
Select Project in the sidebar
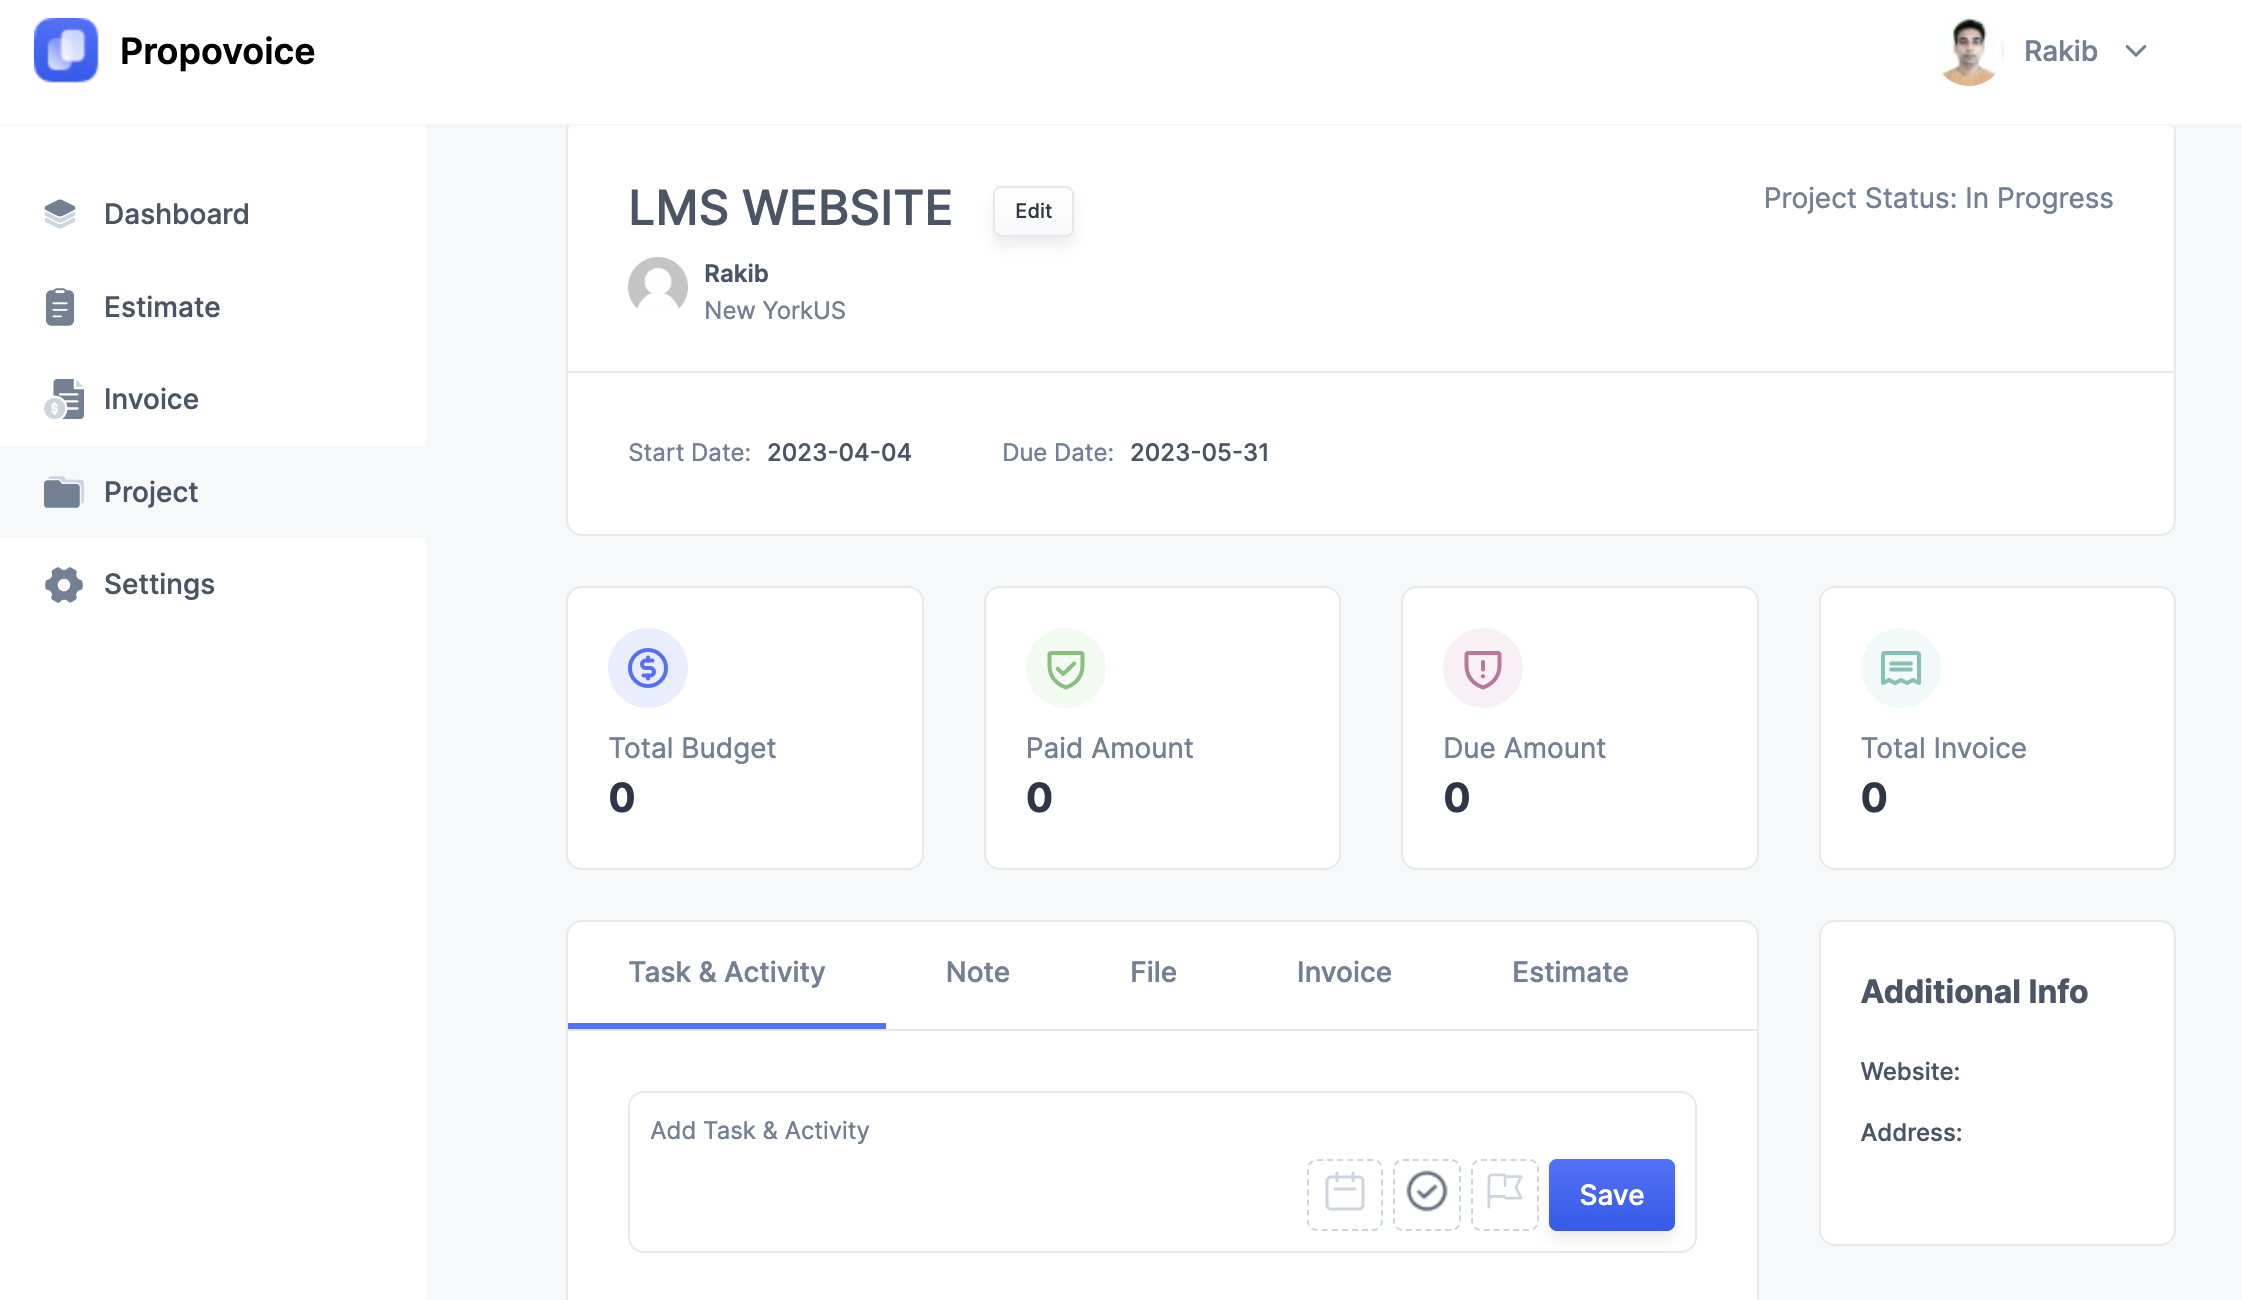tap(213, 492)
